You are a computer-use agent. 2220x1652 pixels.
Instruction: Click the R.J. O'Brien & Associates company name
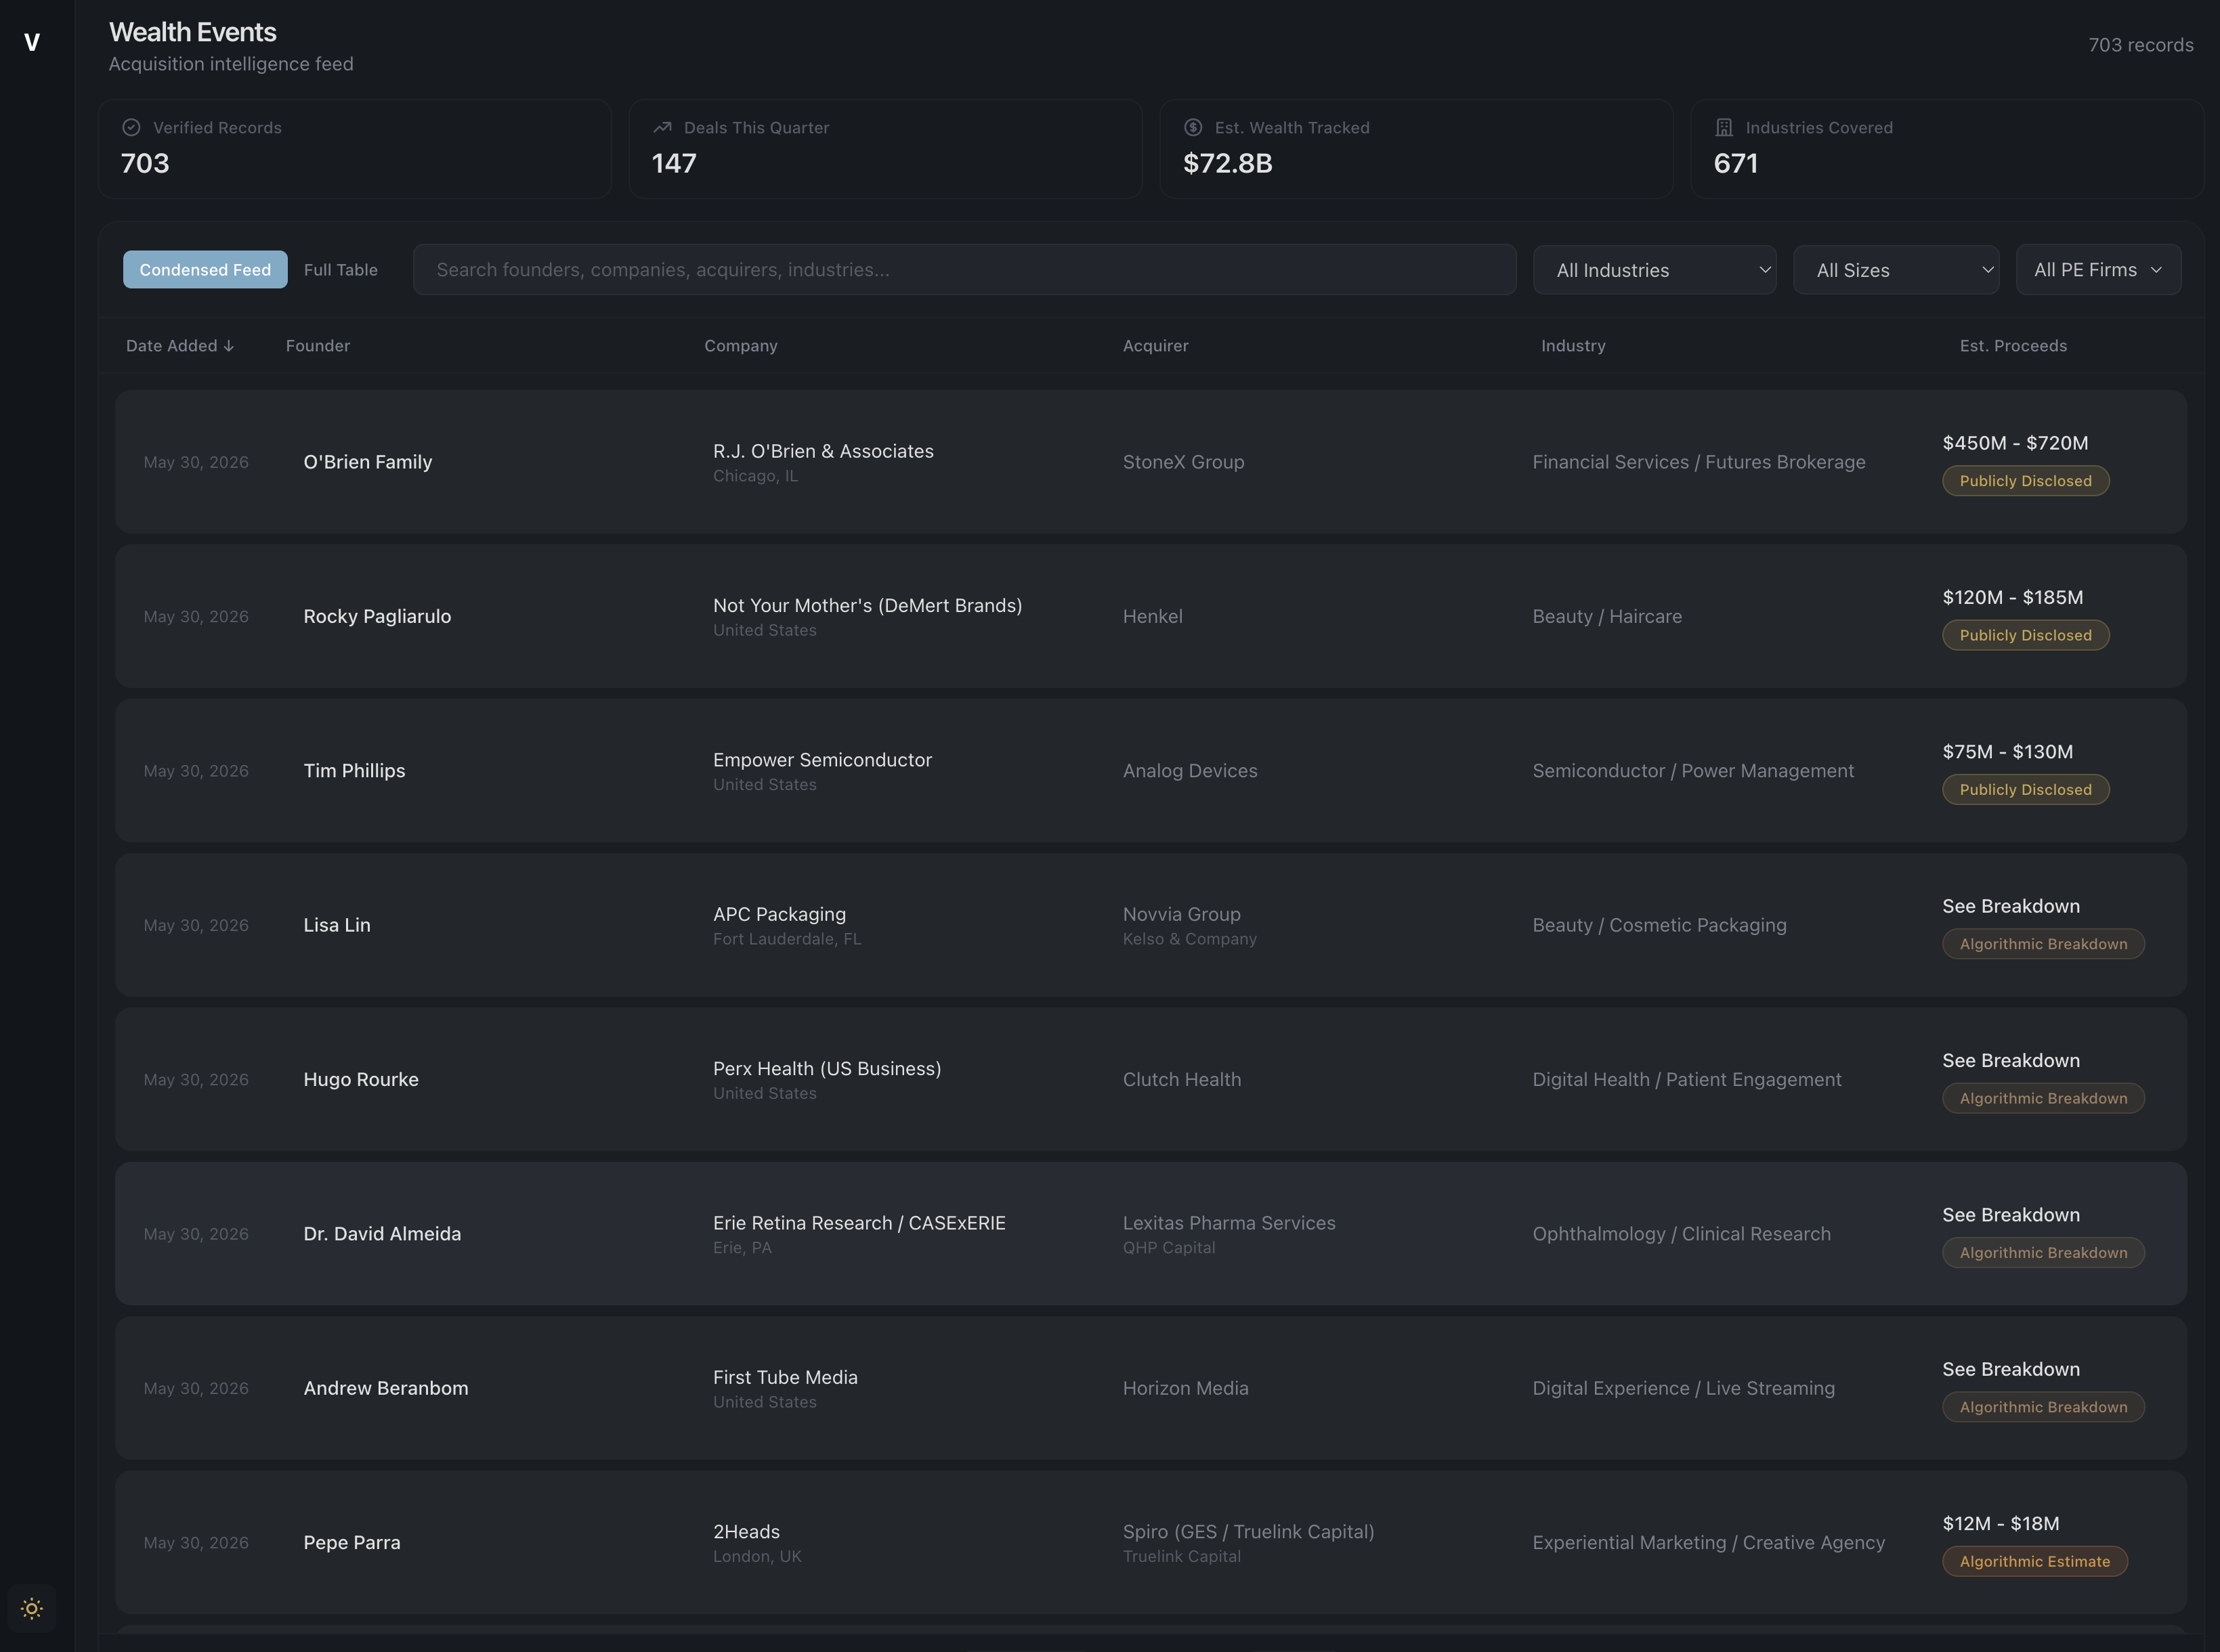click(x=823, y=451)
